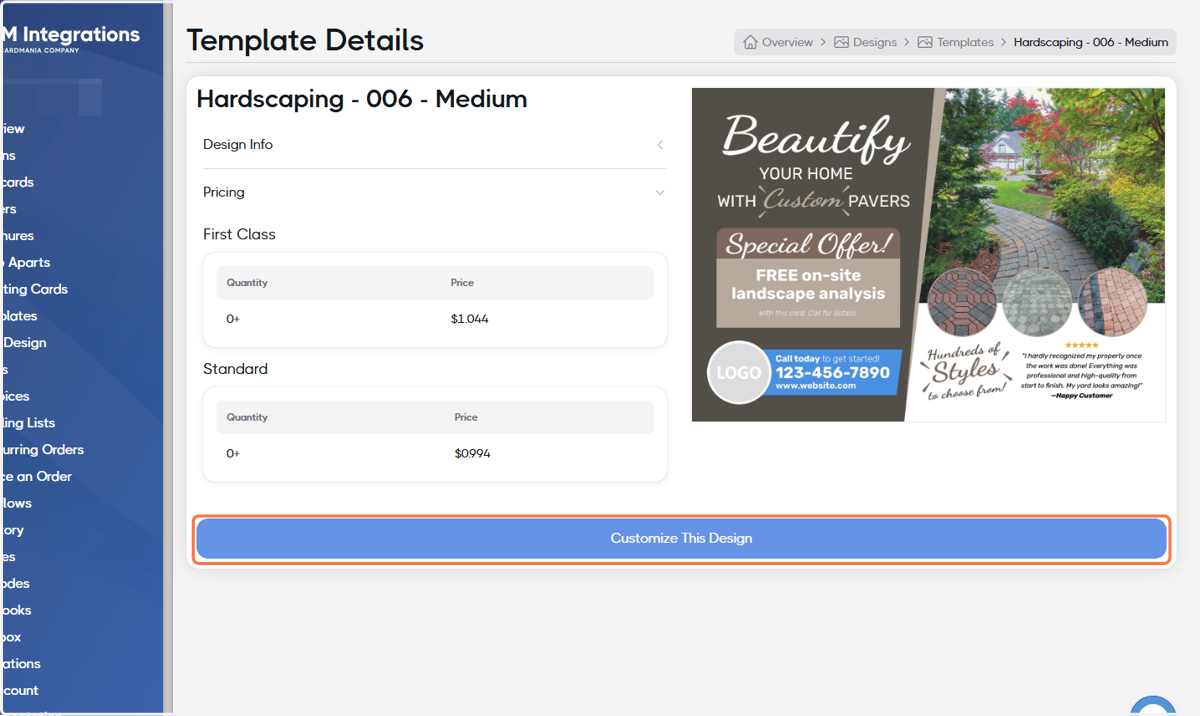The height and width of the screenshot is (716, 1200).
Task: Click the Pricing section header label
Action: point(224,192)
